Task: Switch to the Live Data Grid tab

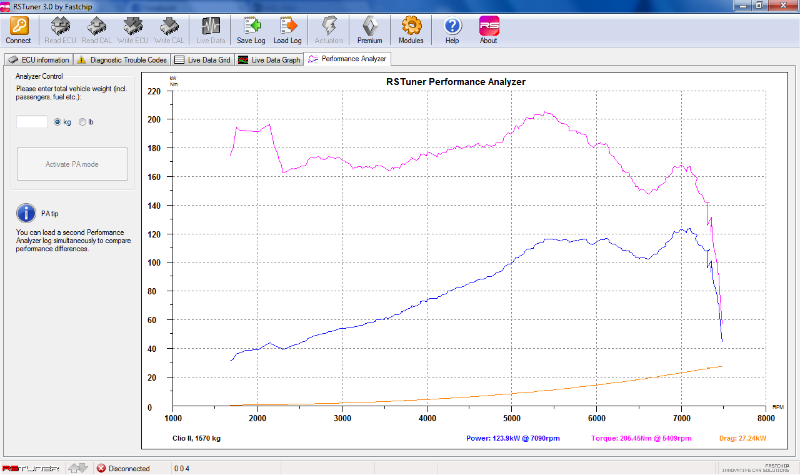Action: click(203, 60)
